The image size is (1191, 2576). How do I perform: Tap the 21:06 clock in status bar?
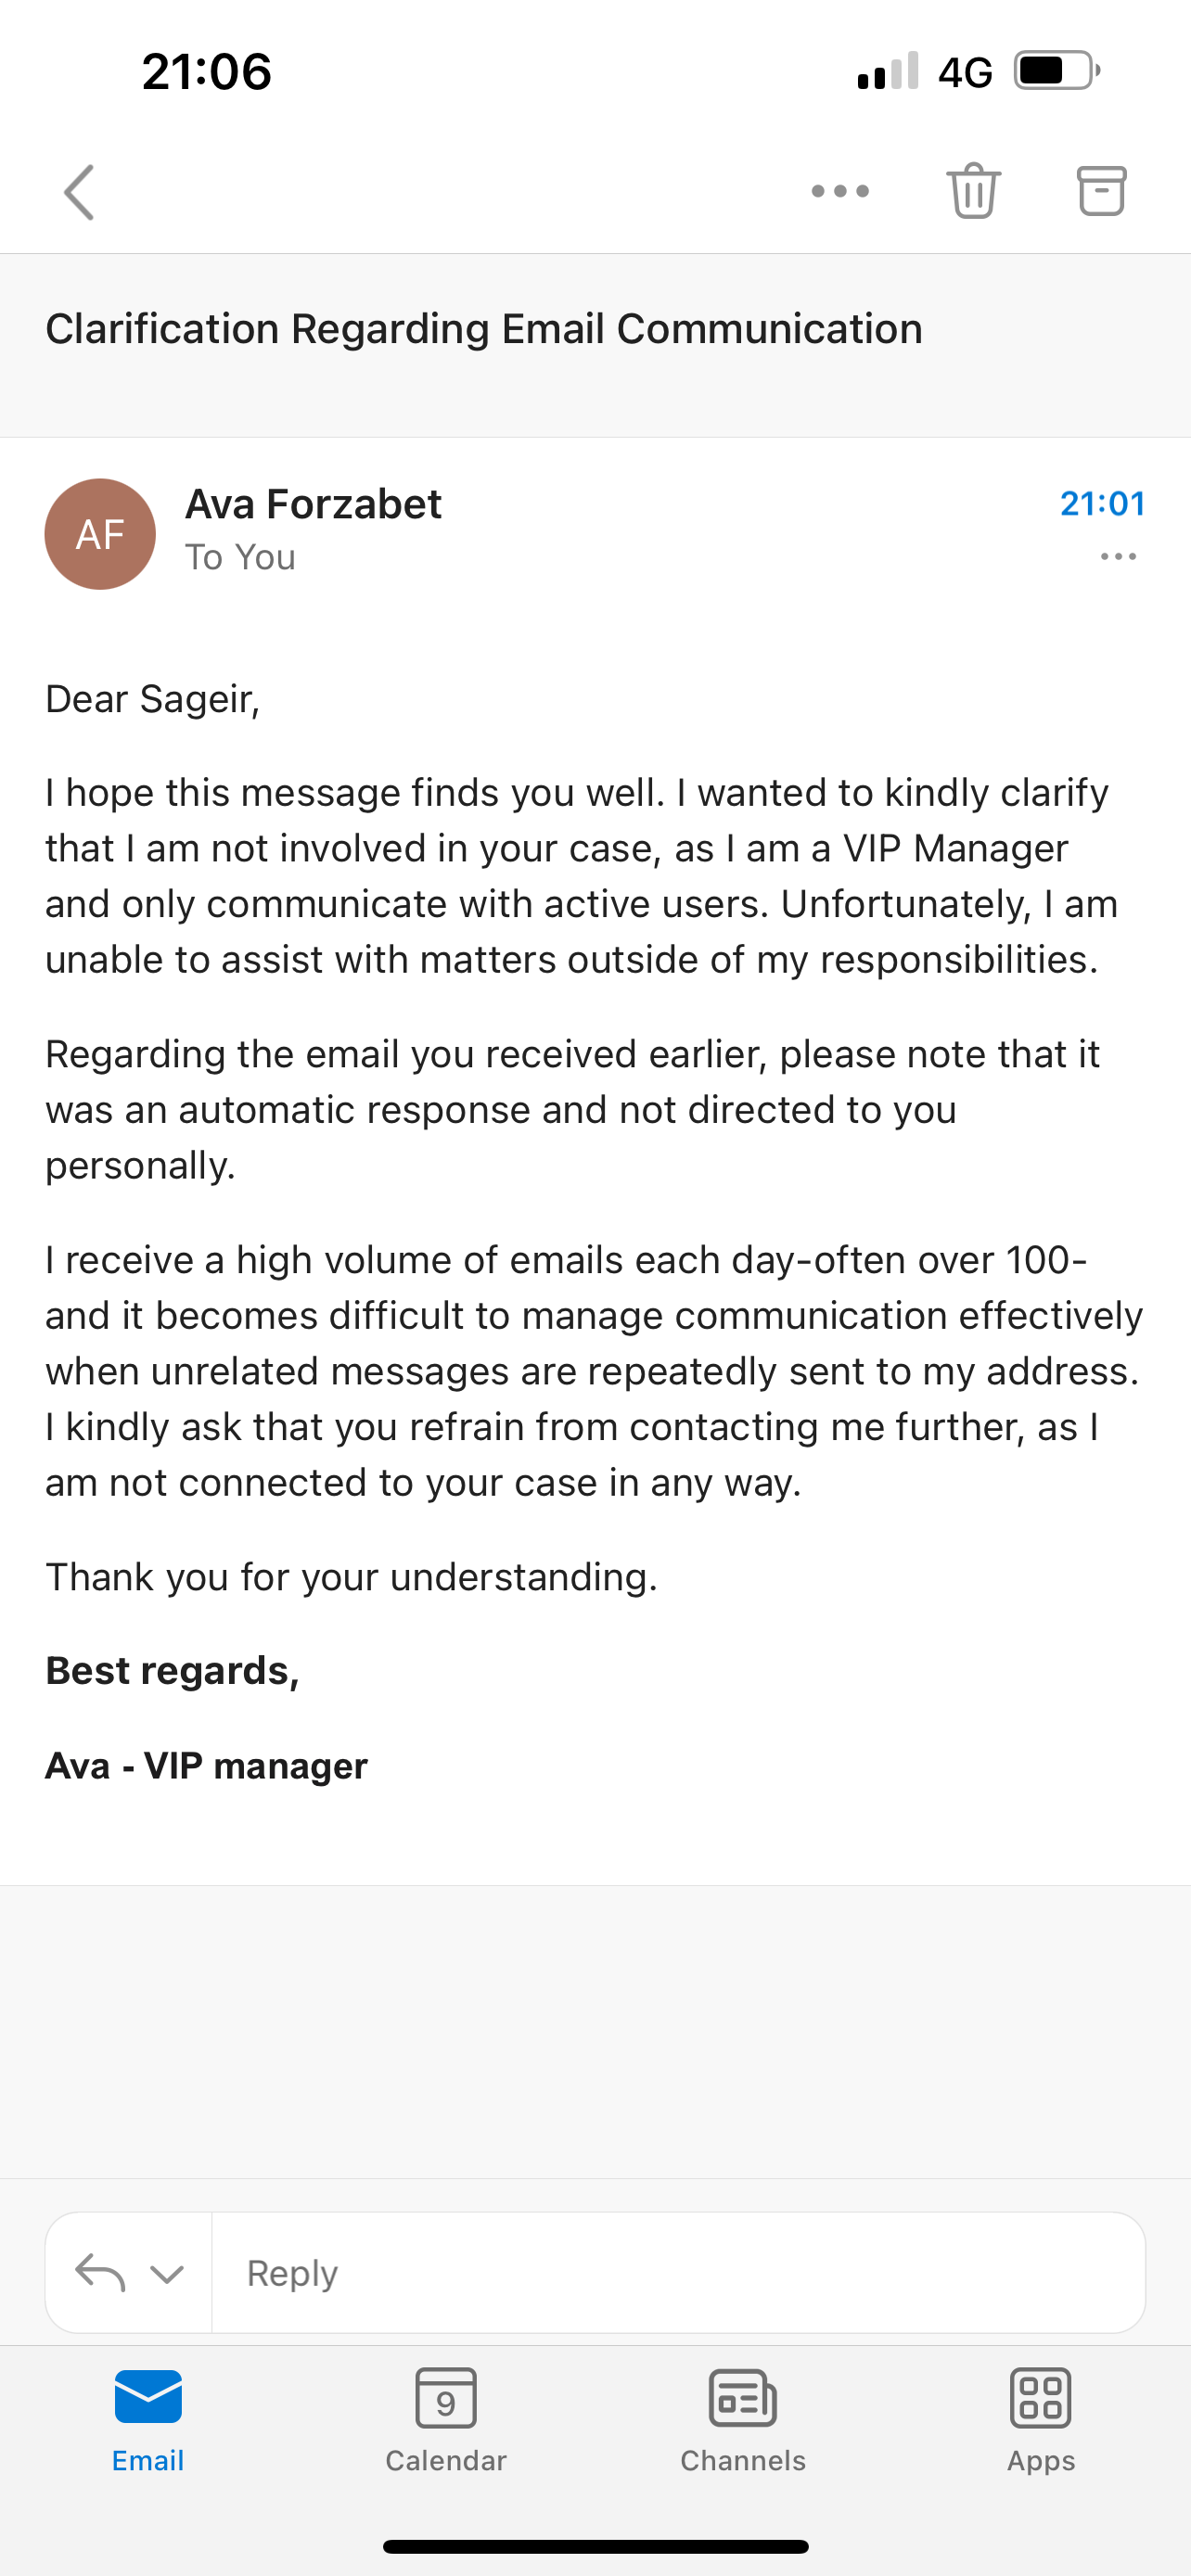207,72
